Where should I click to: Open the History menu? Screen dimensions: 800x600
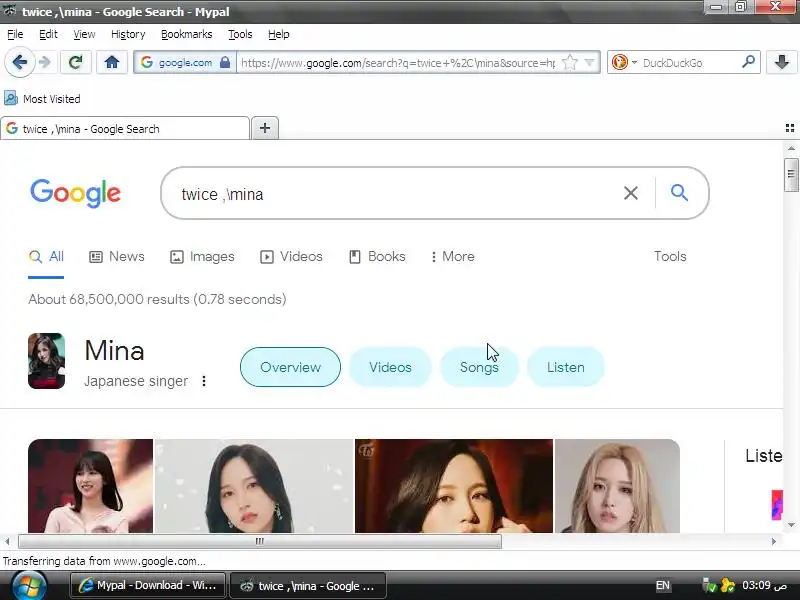128,34
